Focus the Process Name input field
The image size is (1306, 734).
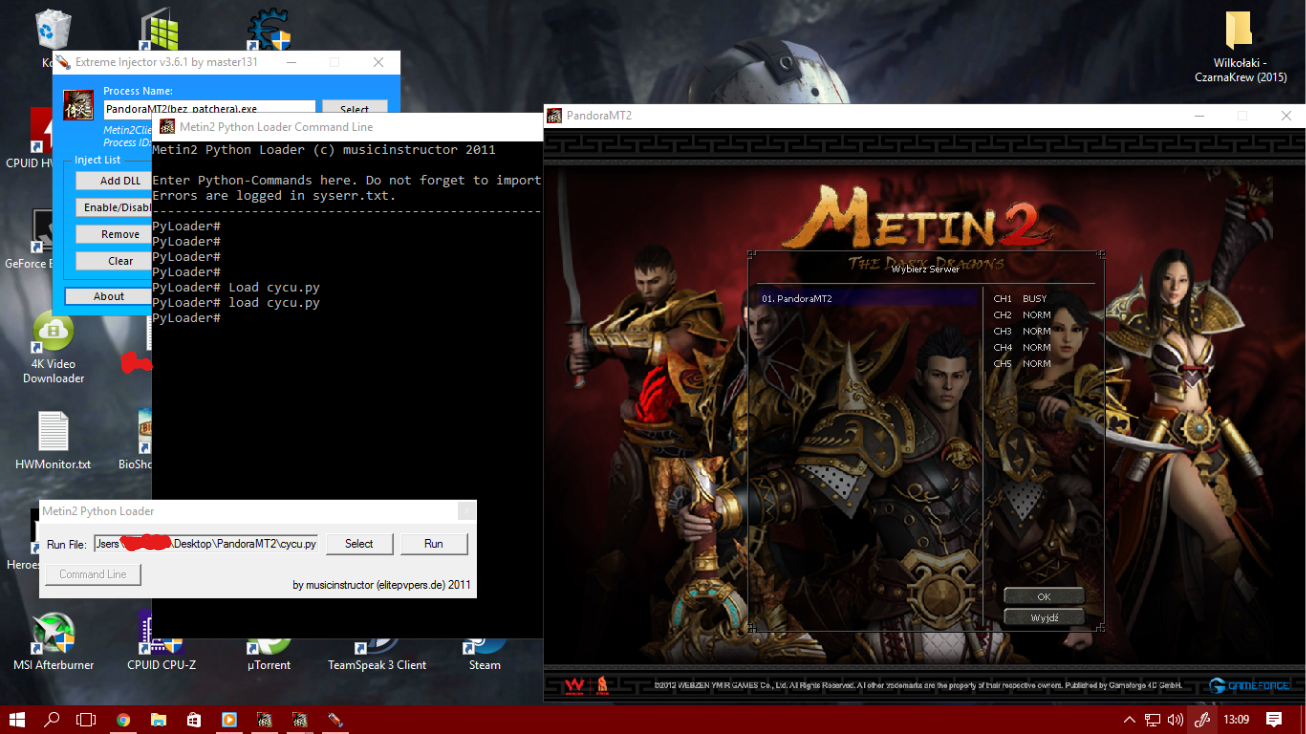point(209,109)
